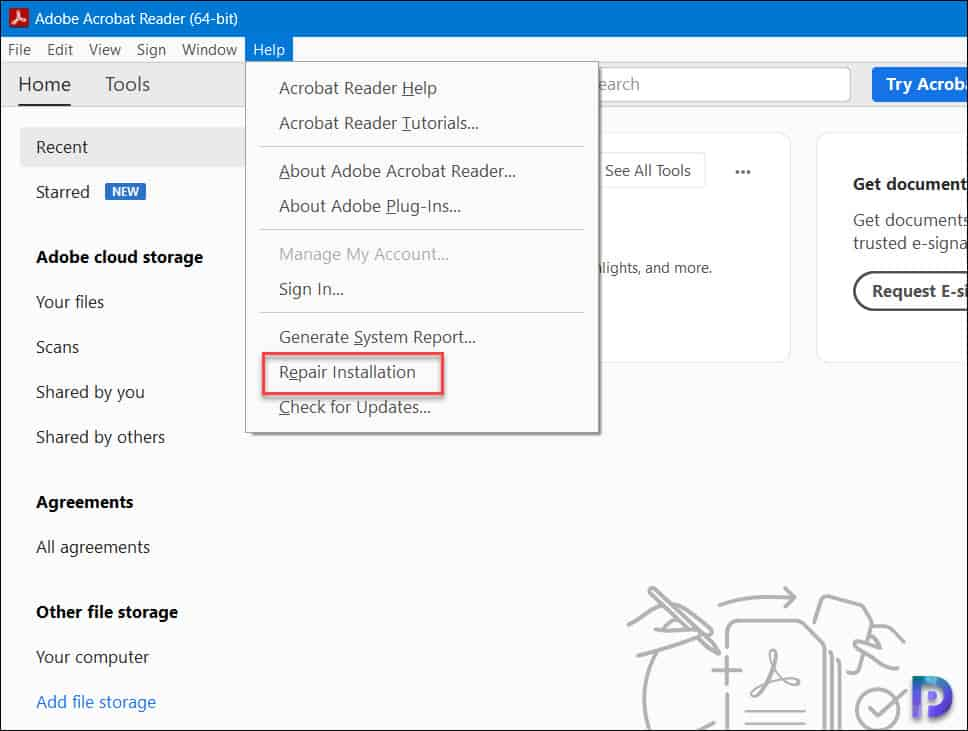Click the See All Tools button
This screenshot has height=731, width=968.
(650, 170)
